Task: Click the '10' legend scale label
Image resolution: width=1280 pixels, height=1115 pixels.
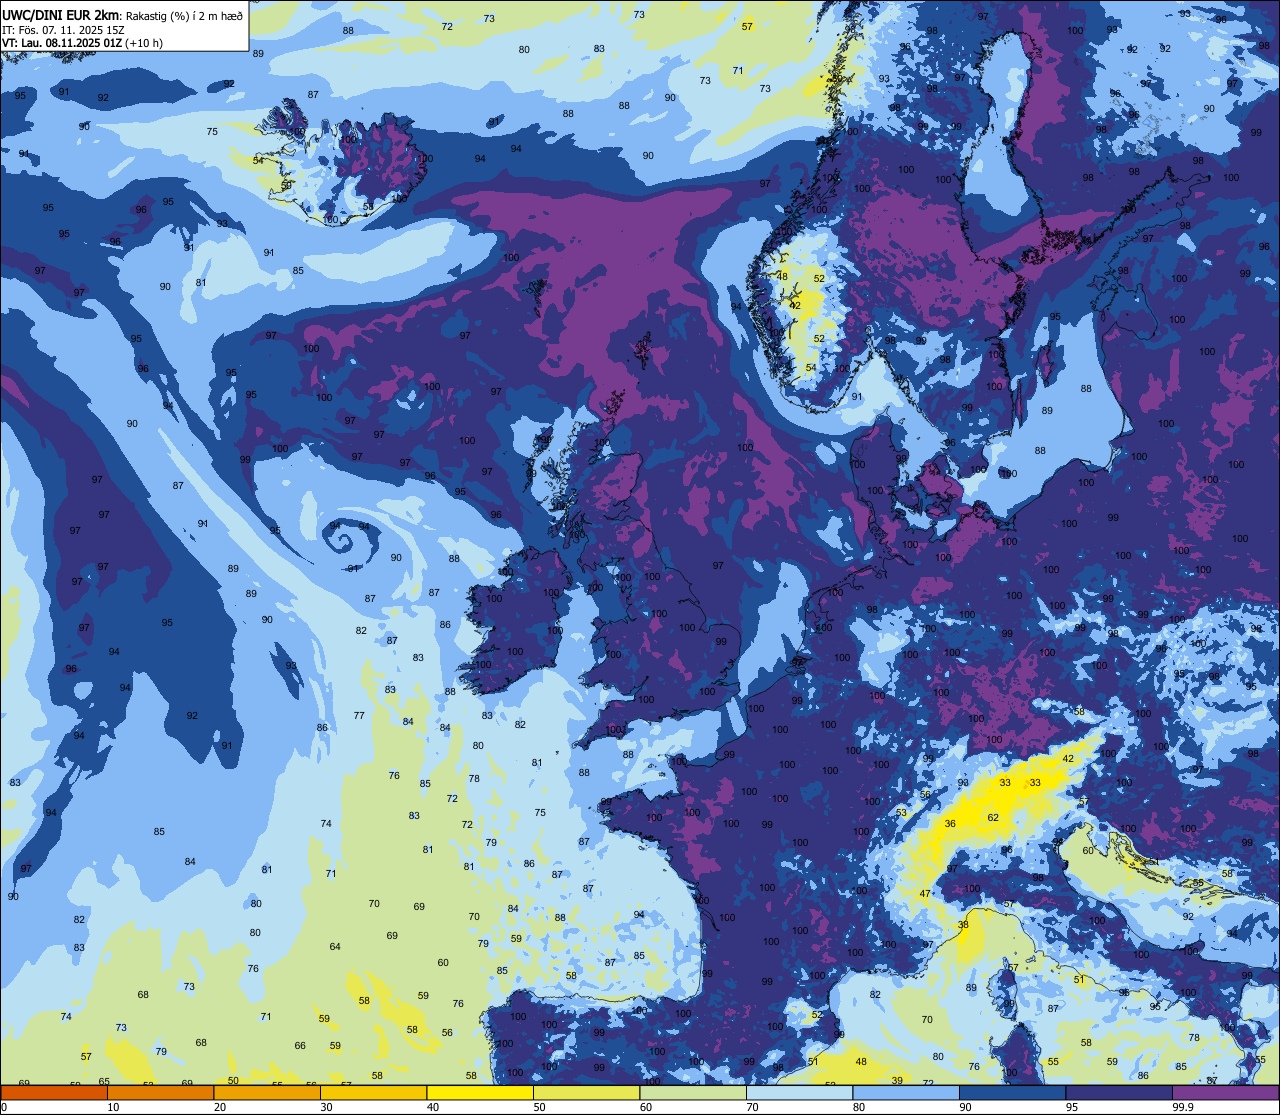Action: (113, 1107)
